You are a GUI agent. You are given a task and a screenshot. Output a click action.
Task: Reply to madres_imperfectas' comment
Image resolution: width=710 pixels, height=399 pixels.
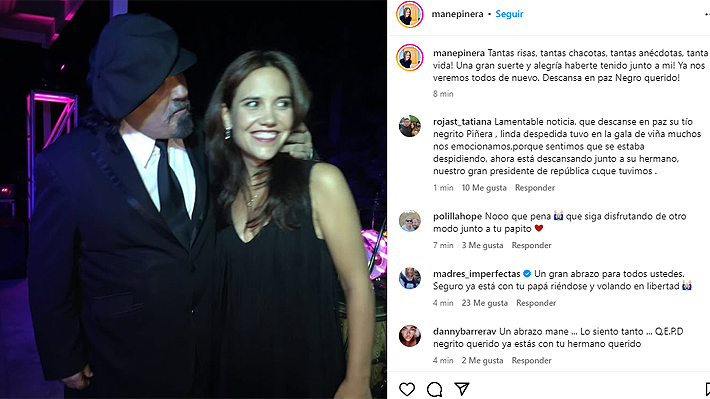pos(536,303)
